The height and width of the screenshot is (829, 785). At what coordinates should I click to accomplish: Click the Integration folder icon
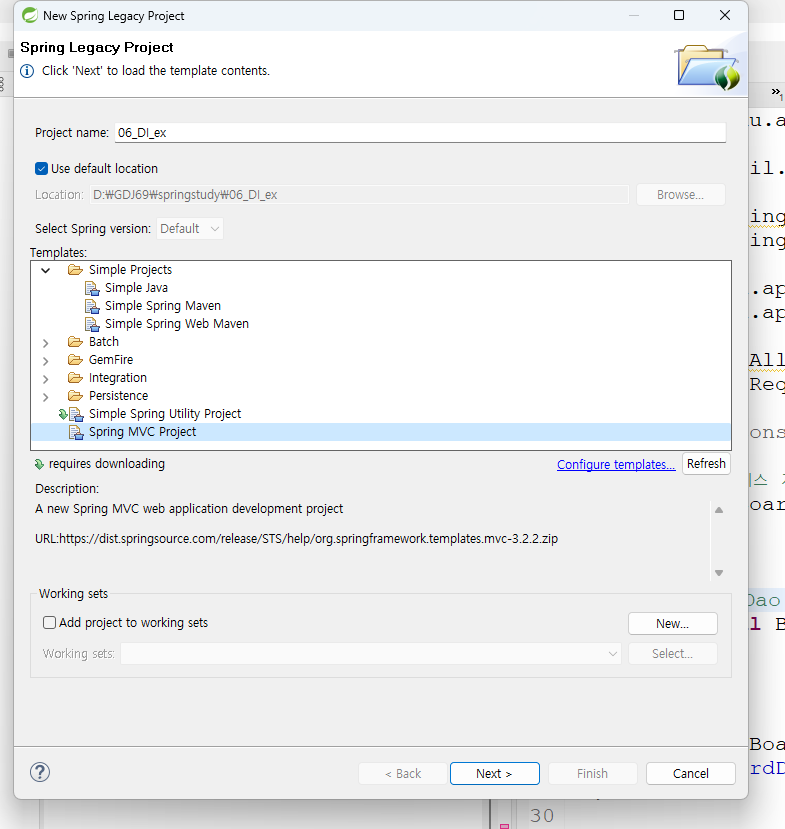(76, 377)
